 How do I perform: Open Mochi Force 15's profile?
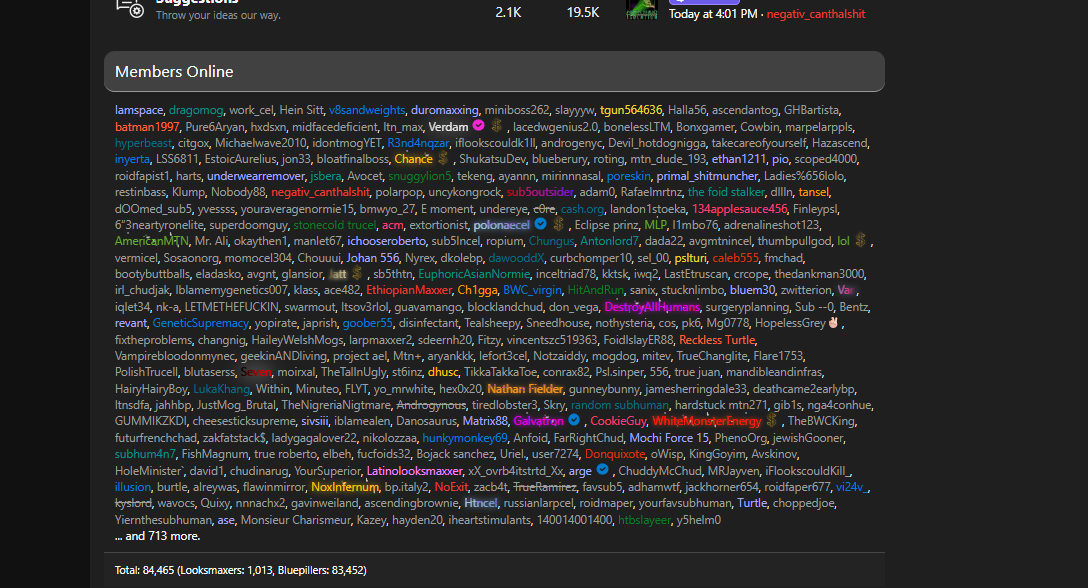point(669,437)
